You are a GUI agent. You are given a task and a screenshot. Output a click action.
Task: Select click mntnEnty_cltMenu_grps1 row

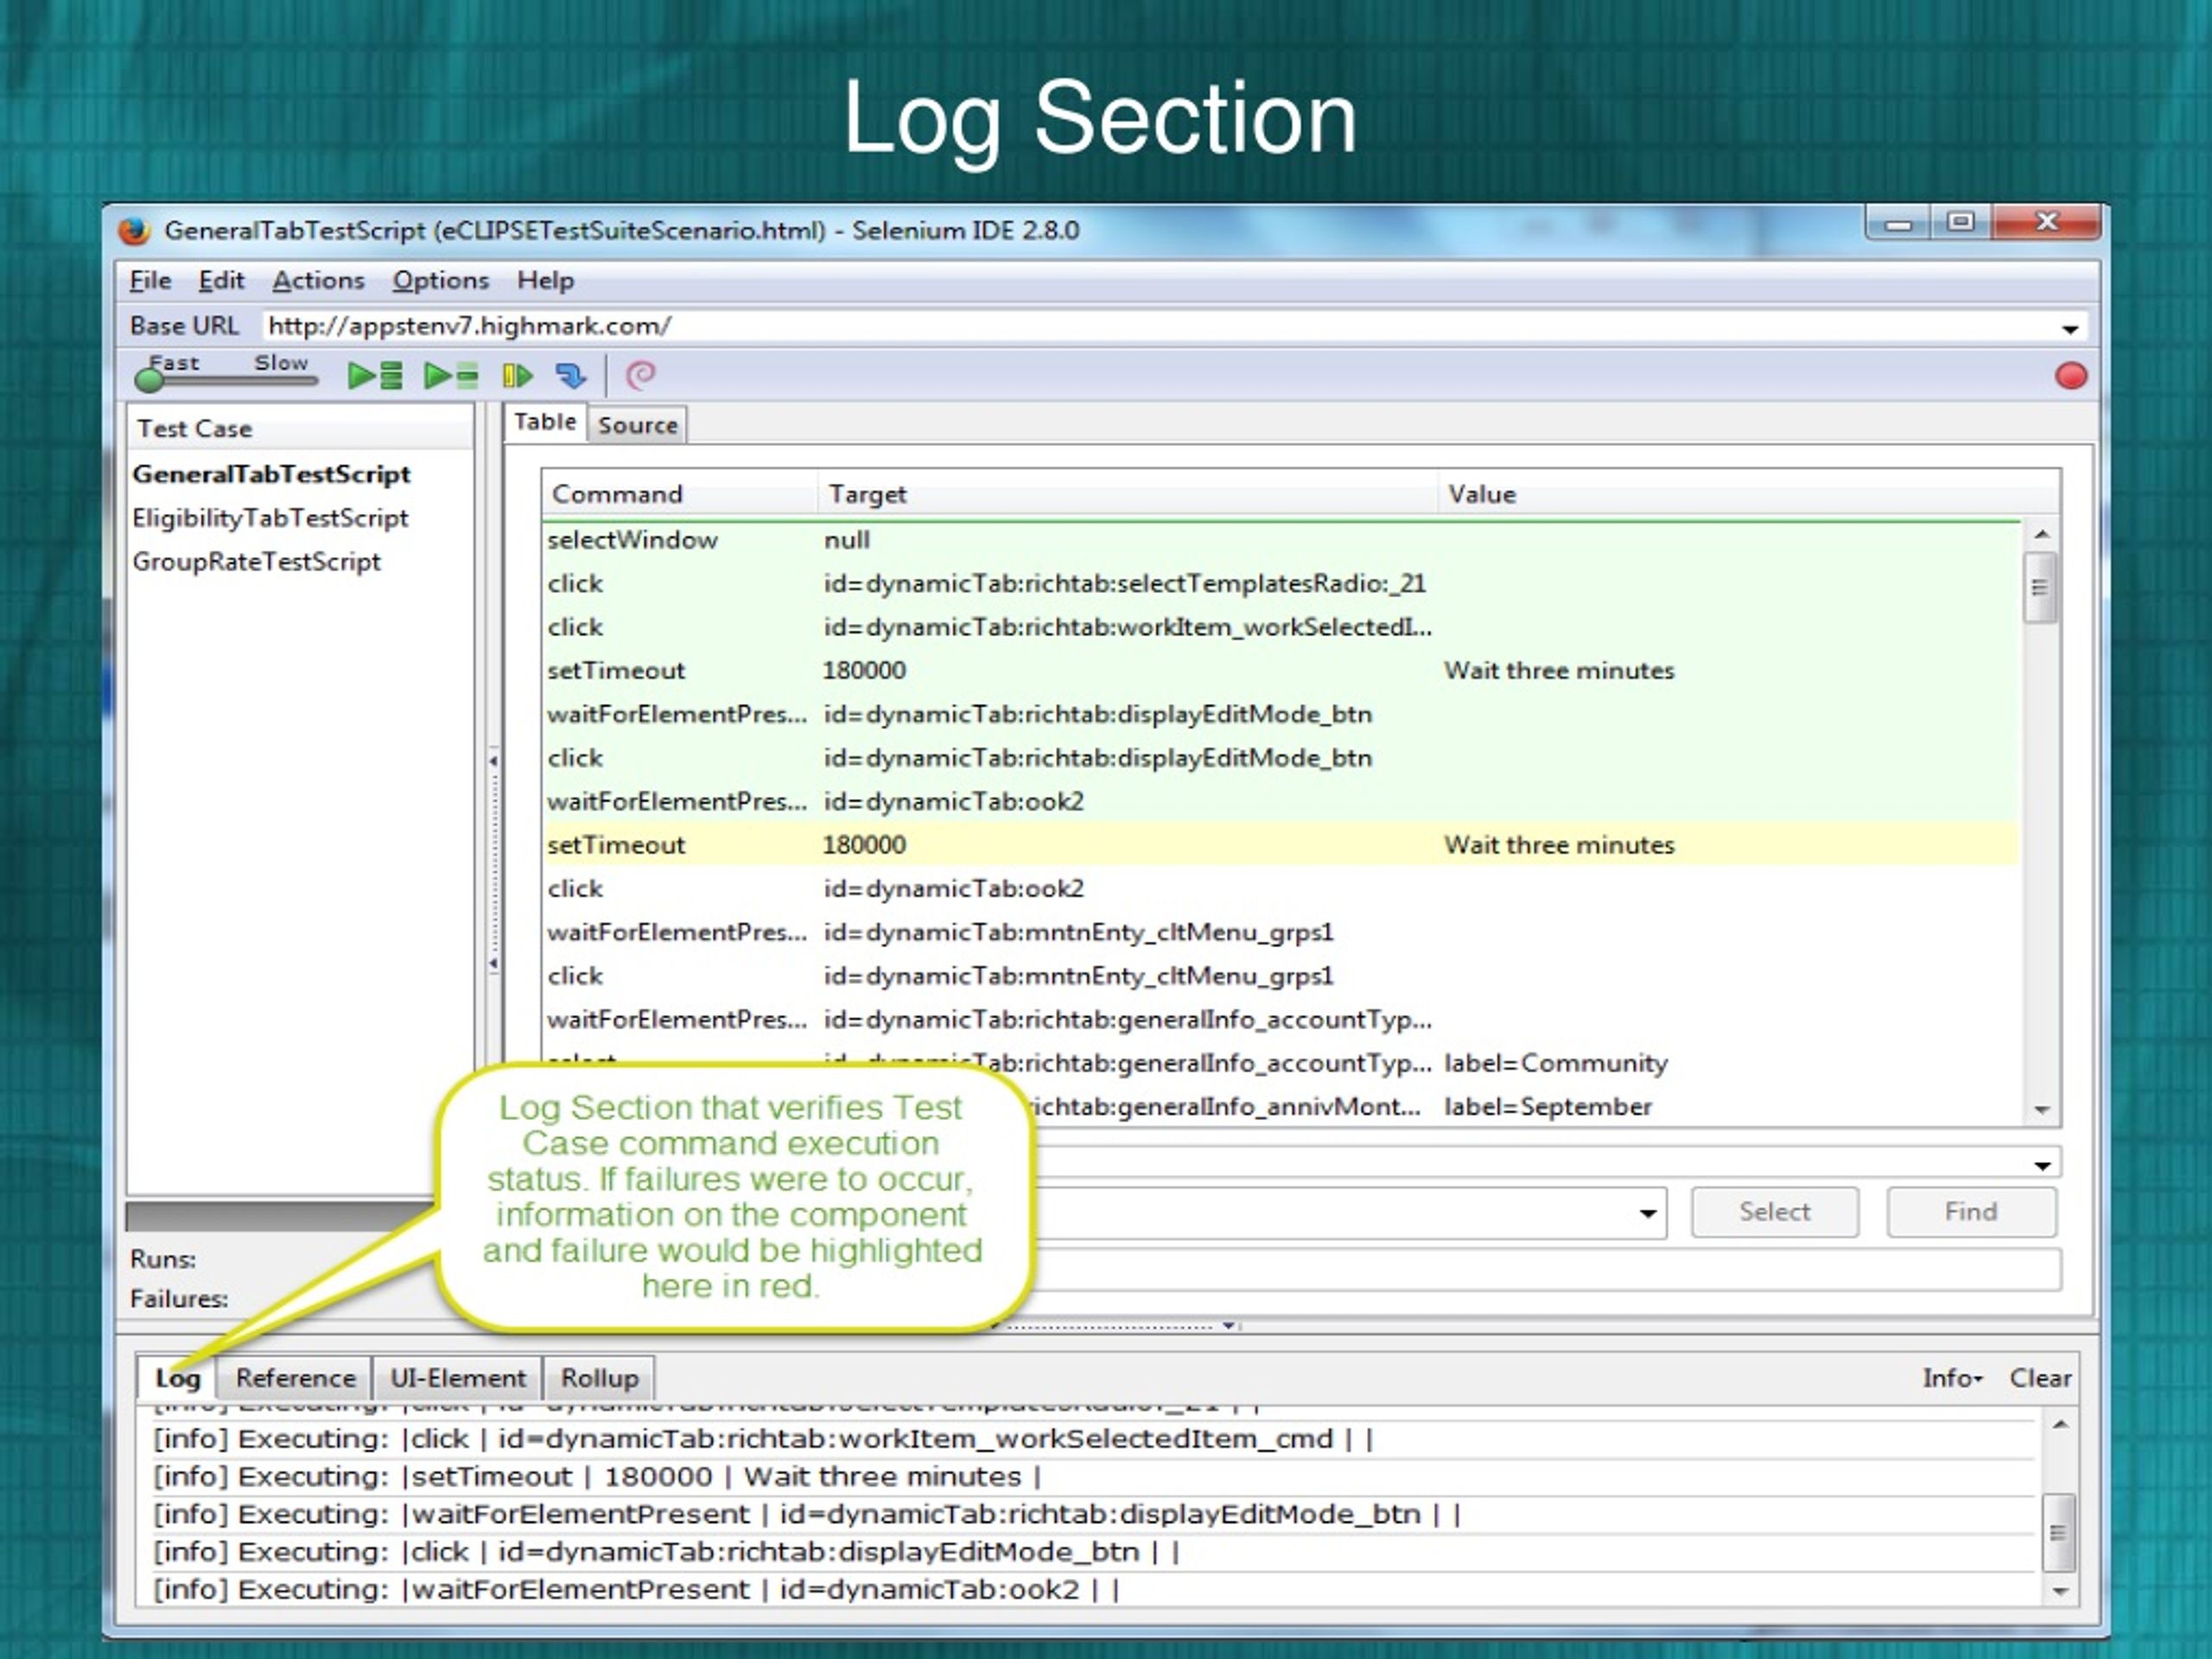[x=1281, y=976]
